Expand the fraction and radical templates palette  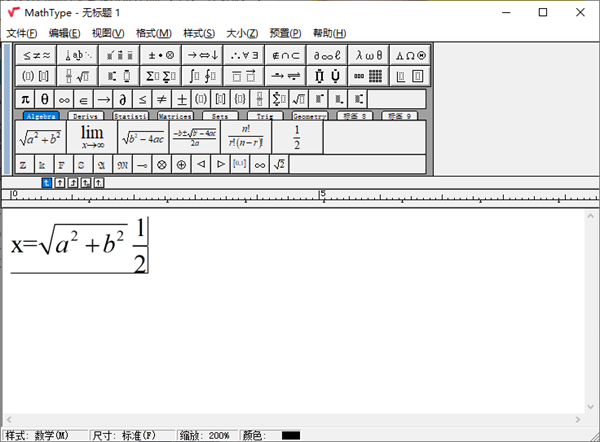coord(75,76)
